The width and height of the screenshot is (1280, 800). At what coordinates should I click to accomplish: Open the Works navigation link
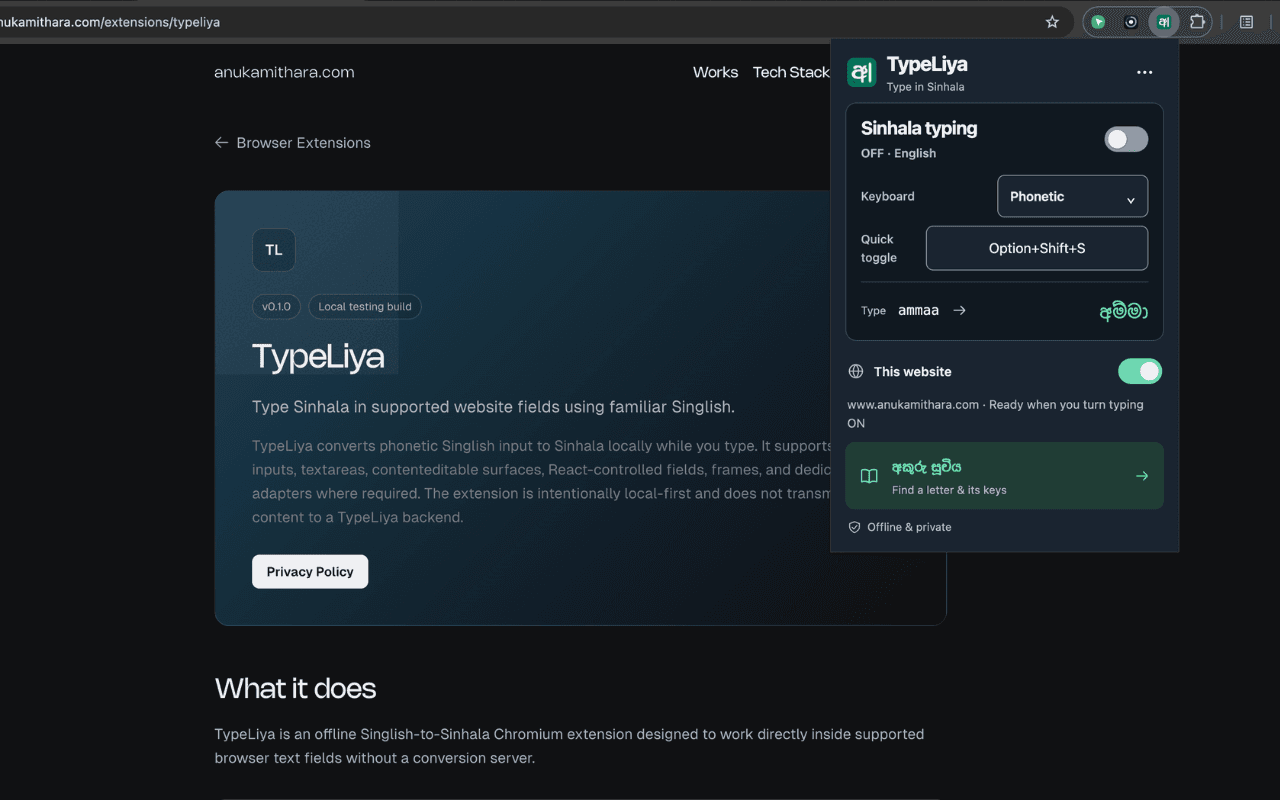click(x=715, y=72)
